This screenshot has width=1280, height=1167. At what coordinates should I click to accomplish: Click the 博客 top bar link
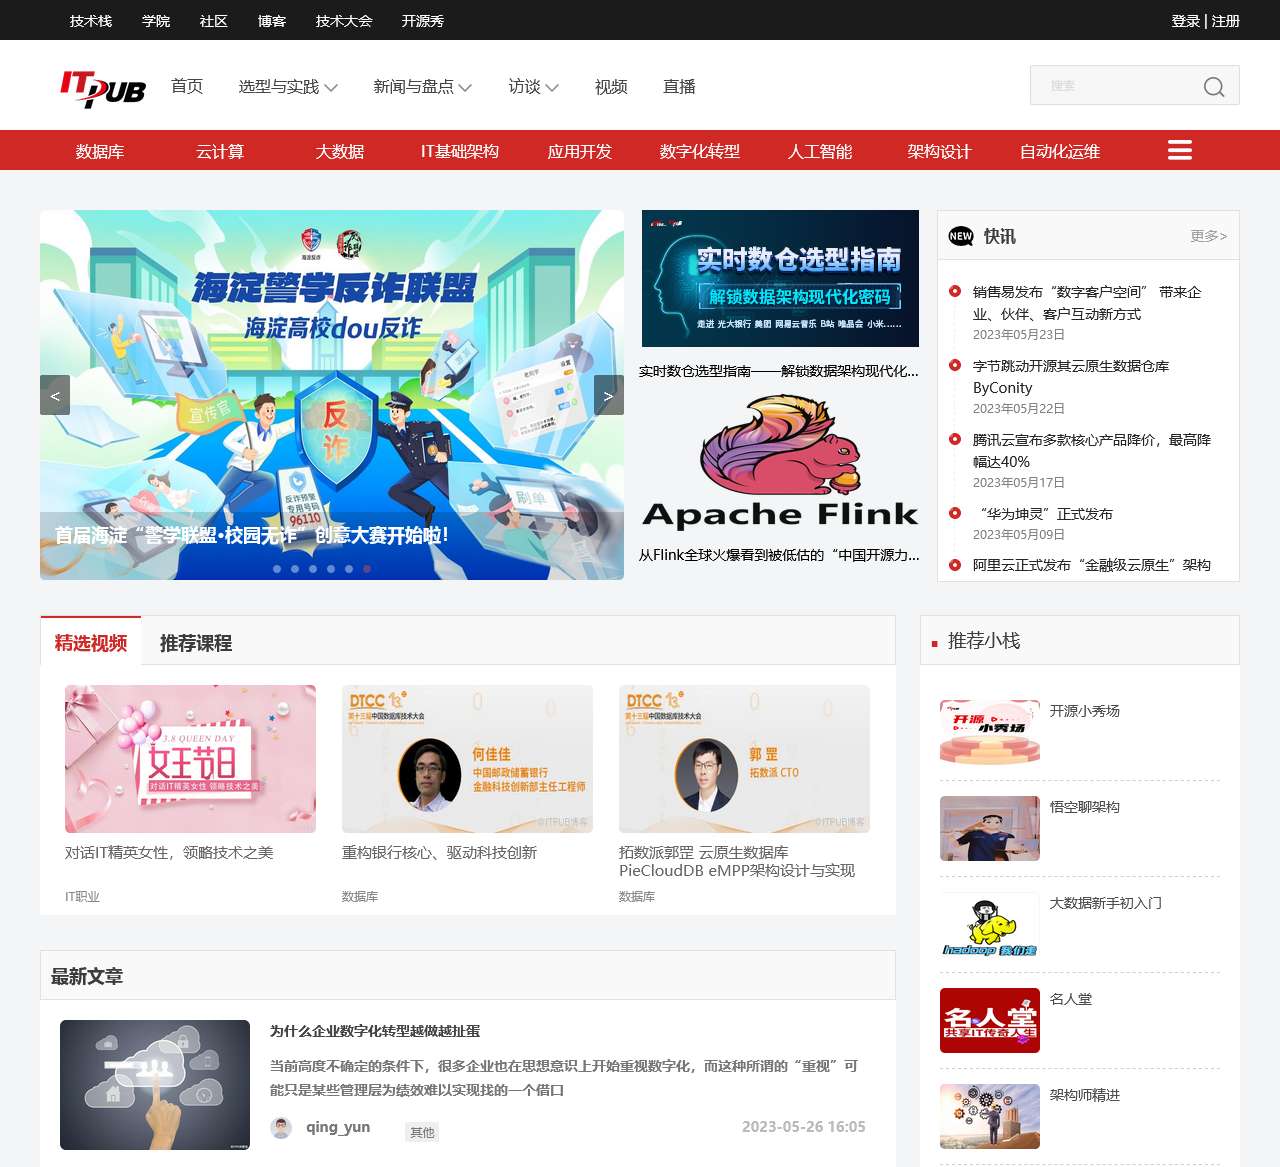(x=272, y=21)
